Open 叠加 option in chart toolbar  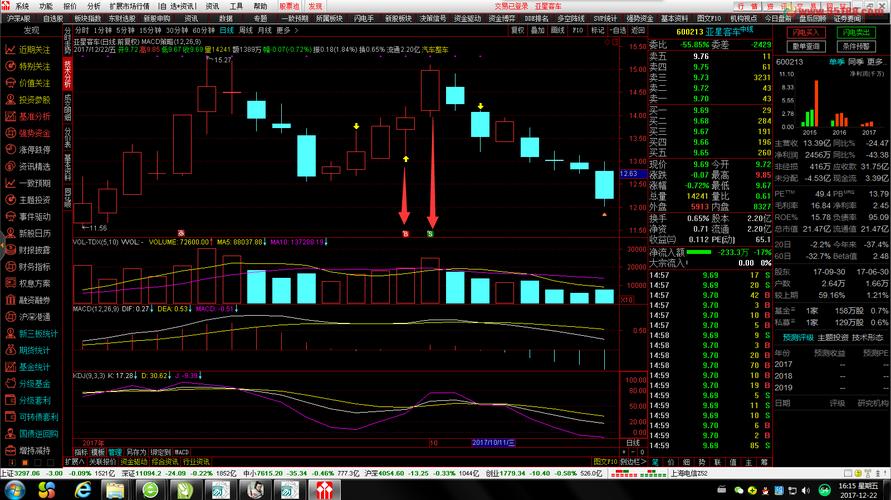538,30
